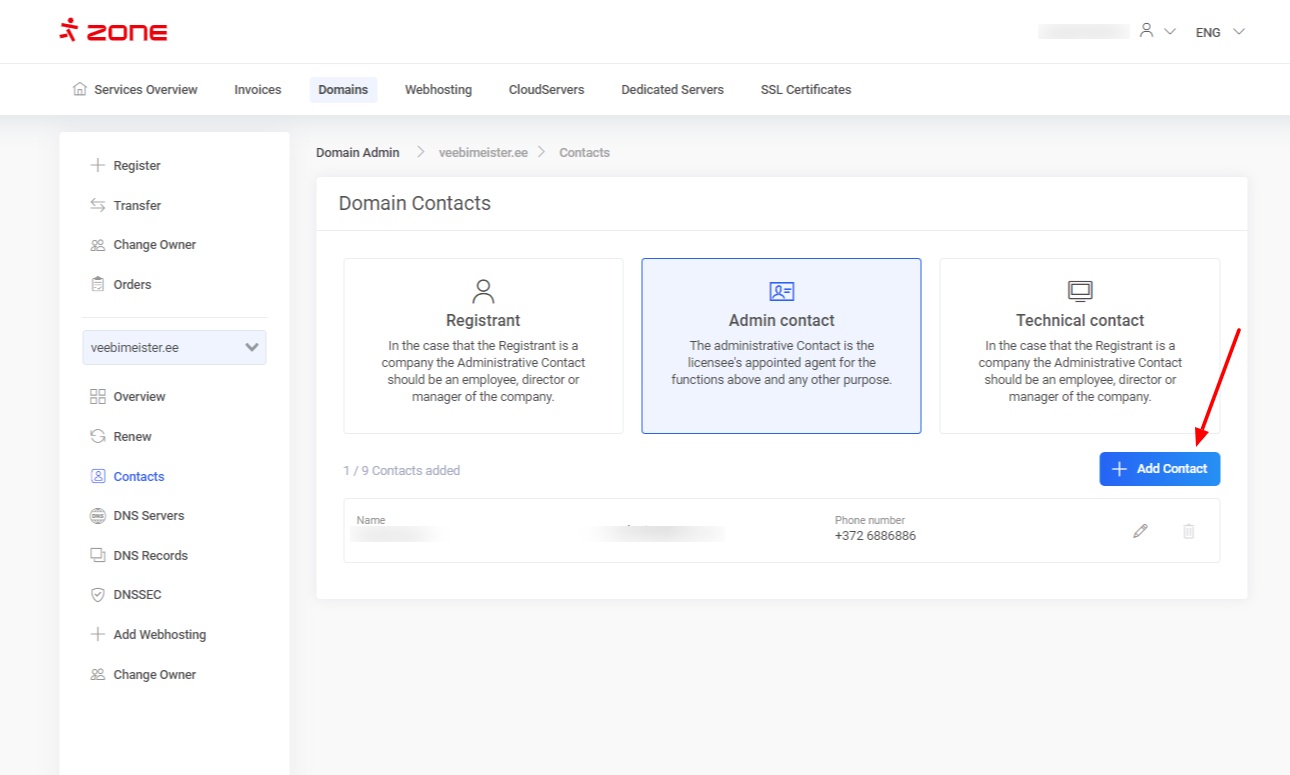Open DNS Records in sidebar
Screen dimensions: 1290x775
[x=150, y=556]
